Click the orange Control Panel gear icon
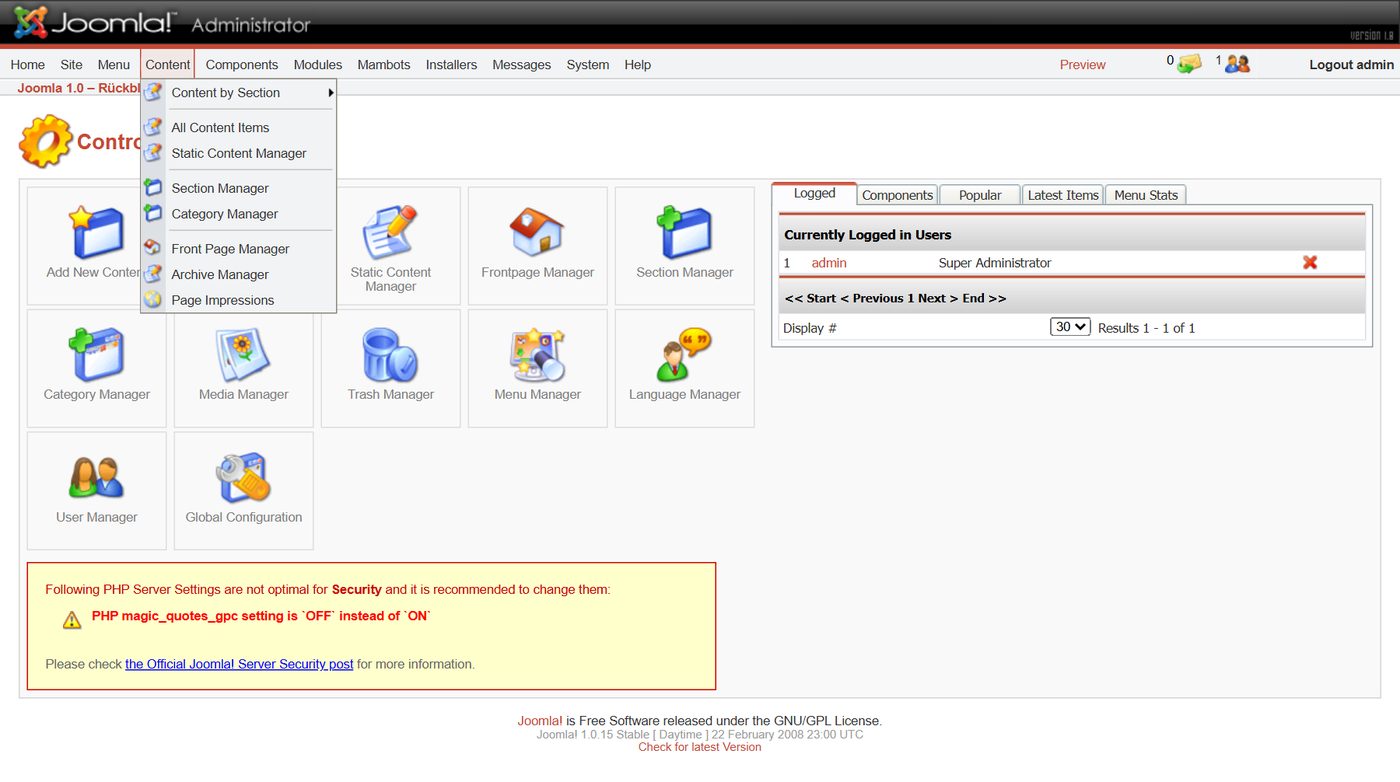This screenshot has width=1400, height=782. click(45, 141)
